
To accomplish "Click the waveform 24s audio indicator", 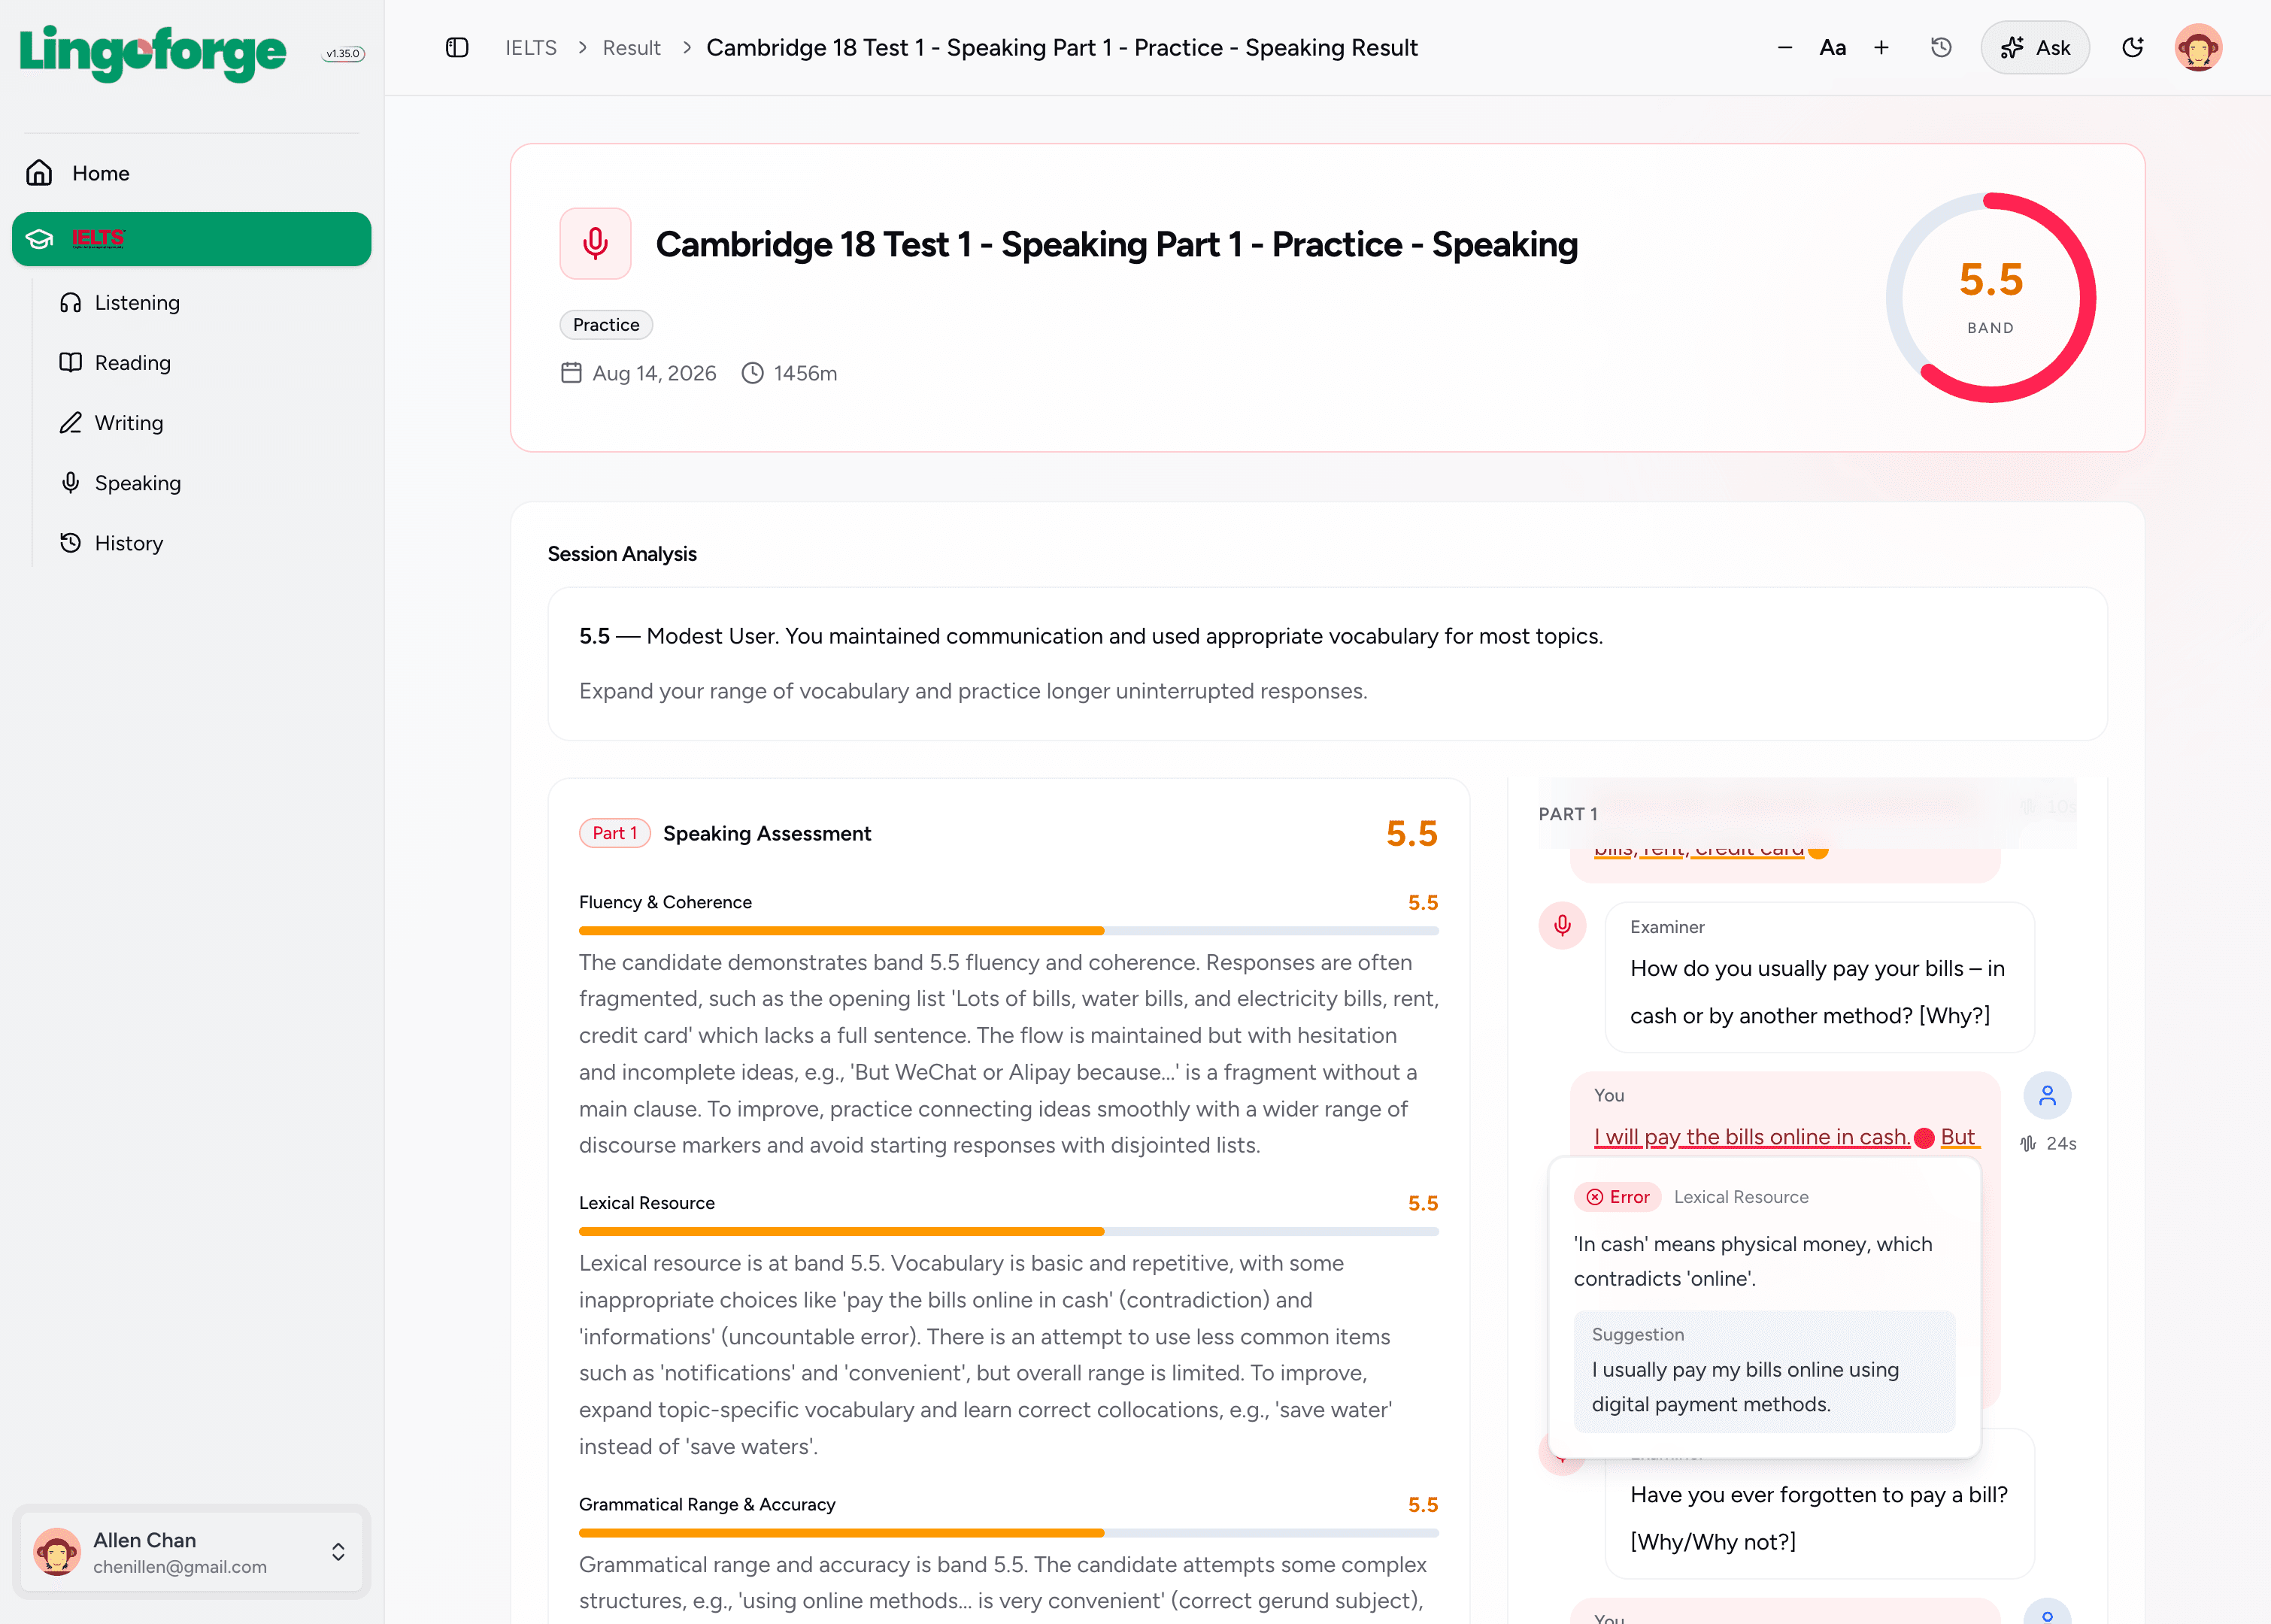I will (2047, 1143).
